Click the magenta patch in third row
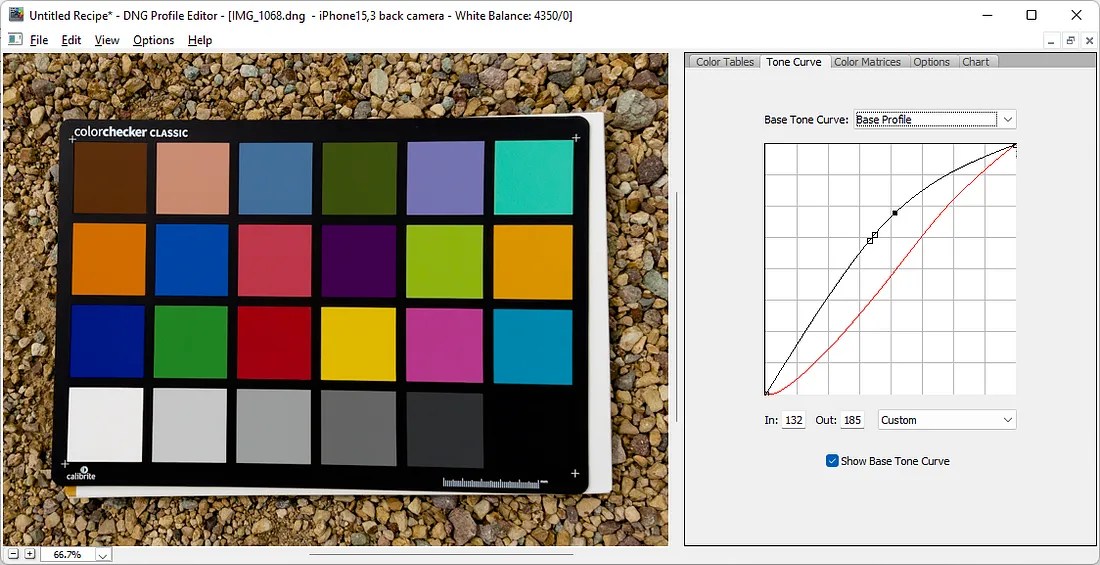The image size is (1100, 565). 444,345
